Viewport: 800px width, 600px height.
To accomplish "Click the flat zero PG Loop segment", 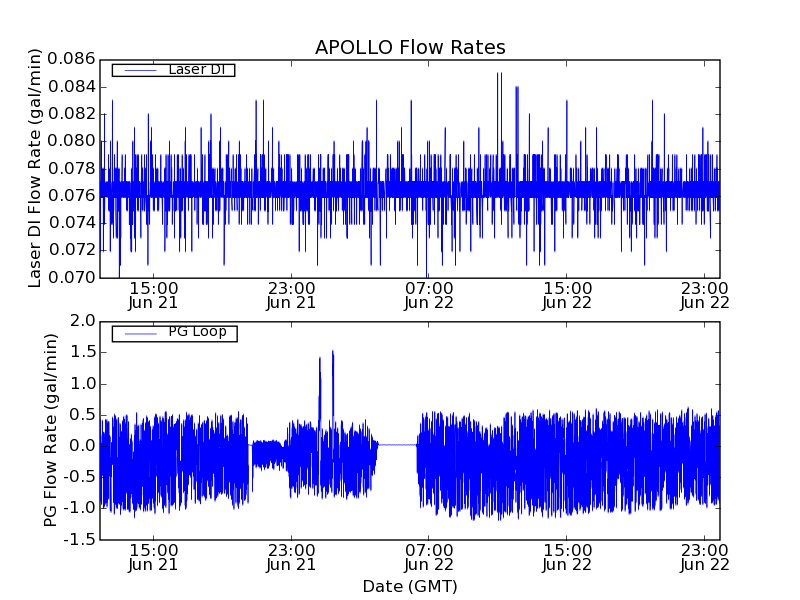I will tap(397, 445).
